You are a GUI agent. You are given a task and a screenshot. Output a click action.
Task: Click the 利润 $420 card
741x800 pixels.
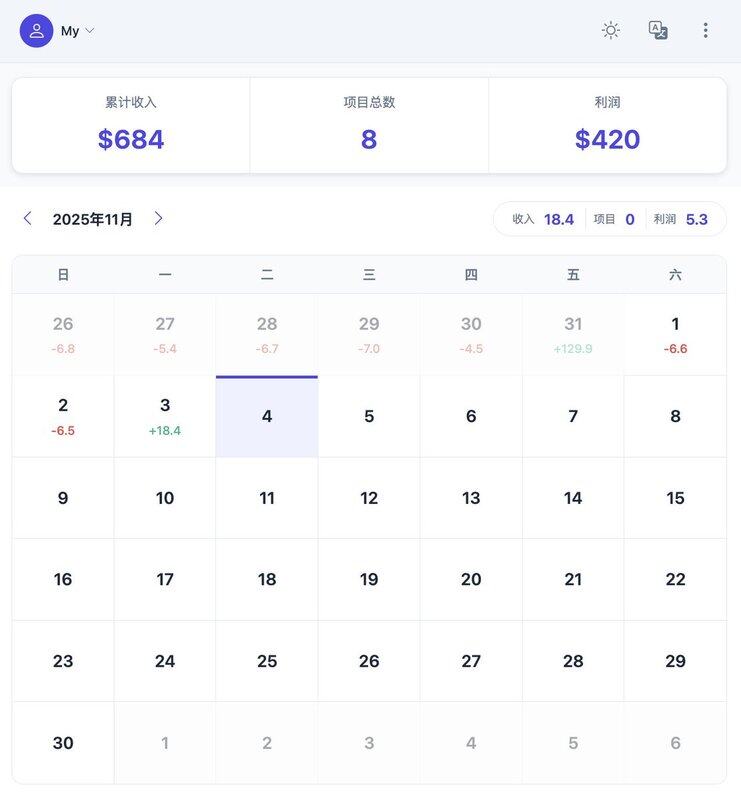tap(607, 125)
